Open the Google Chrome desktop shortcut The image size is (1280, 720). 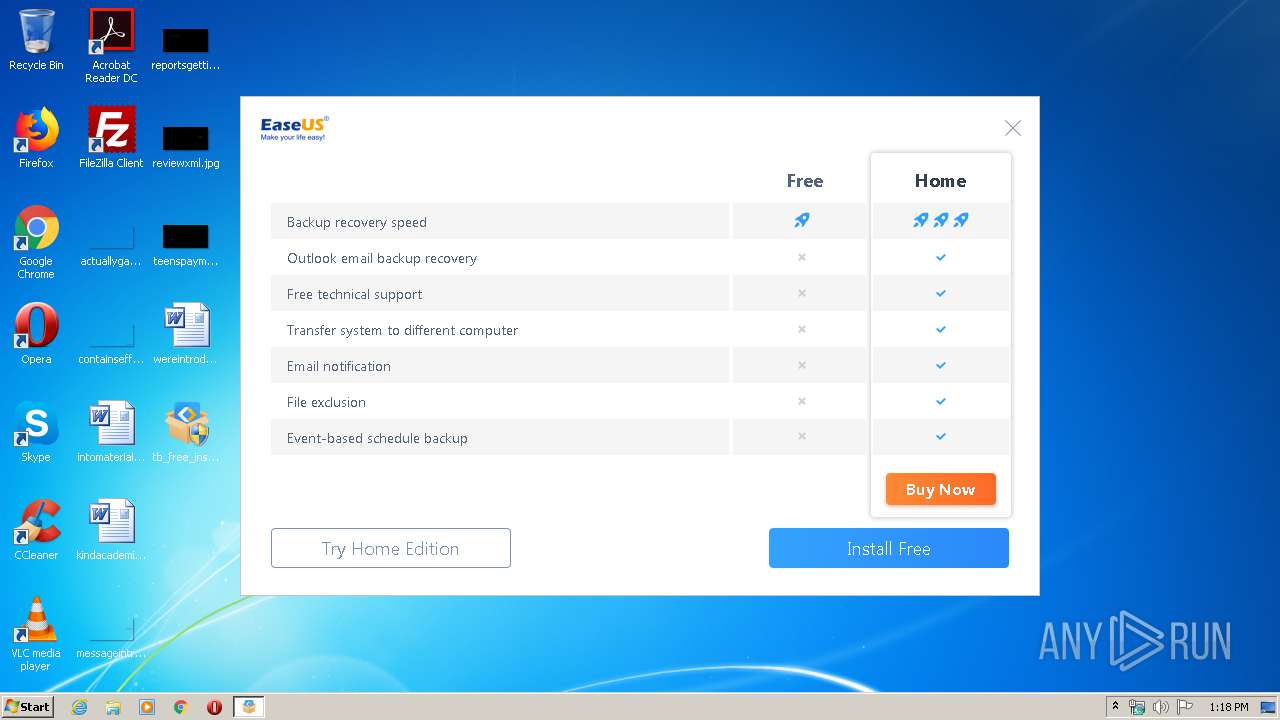36,241
